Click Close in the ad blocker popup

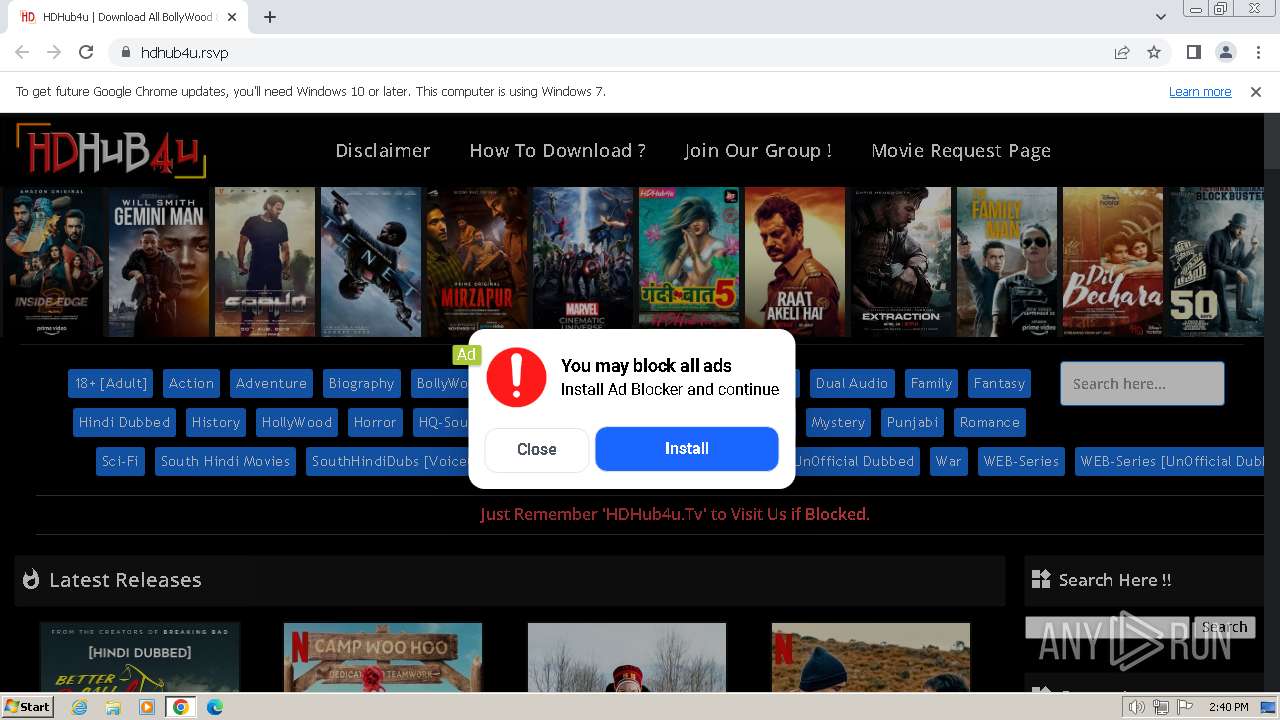(537, 450)
